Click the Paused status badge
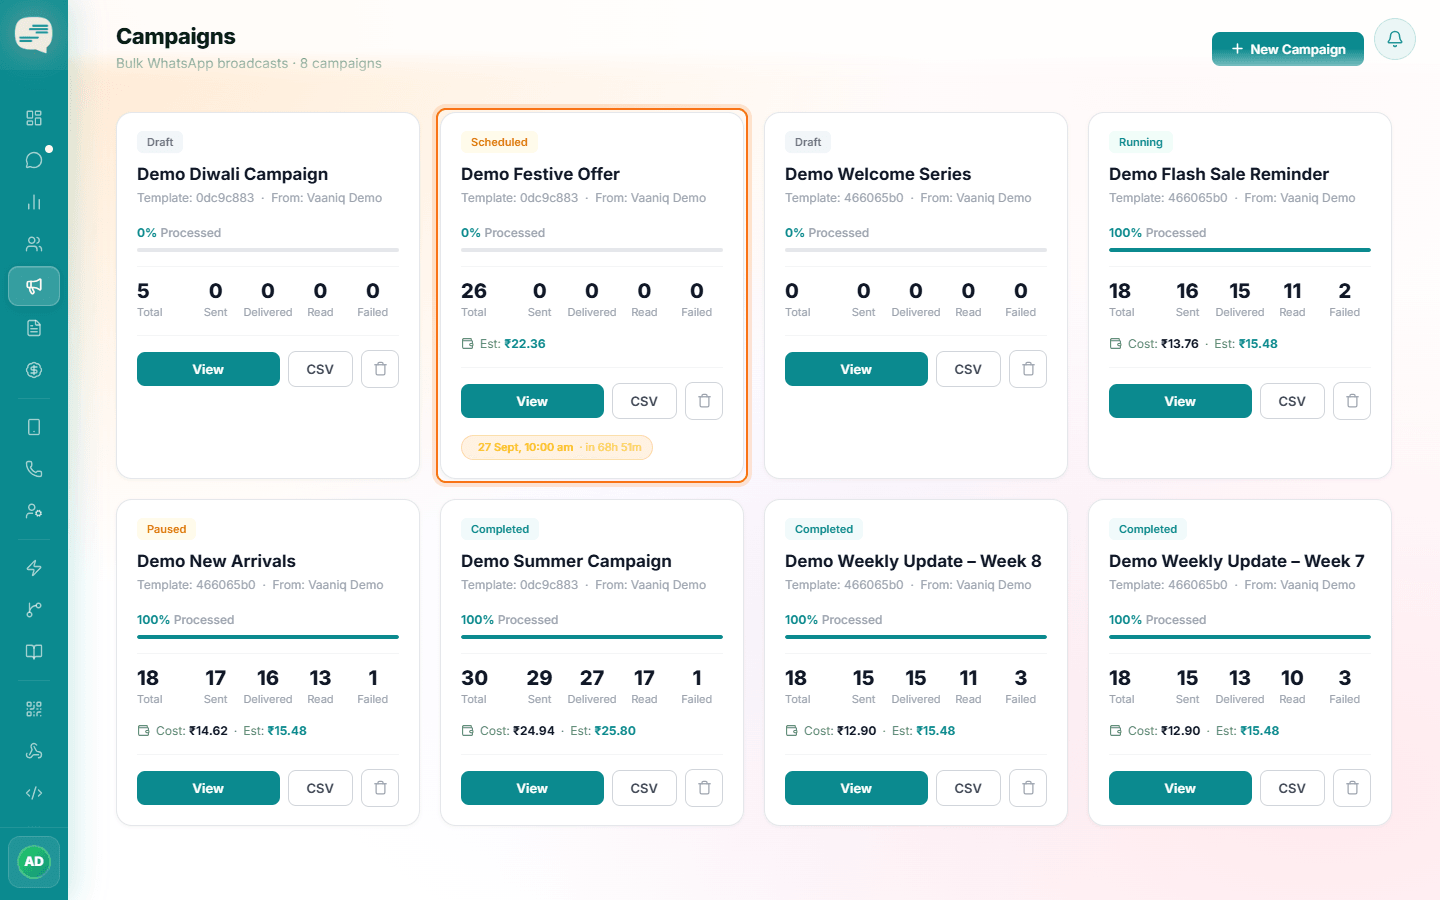 pos(167,529)
